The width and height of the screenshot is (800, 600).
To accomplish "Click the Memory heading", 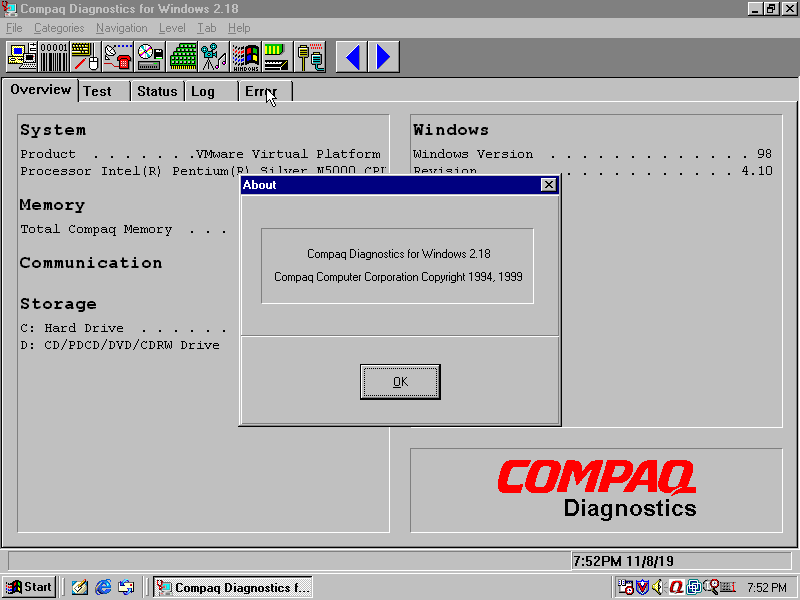I will pyautogui.click(x=52, y=205).
